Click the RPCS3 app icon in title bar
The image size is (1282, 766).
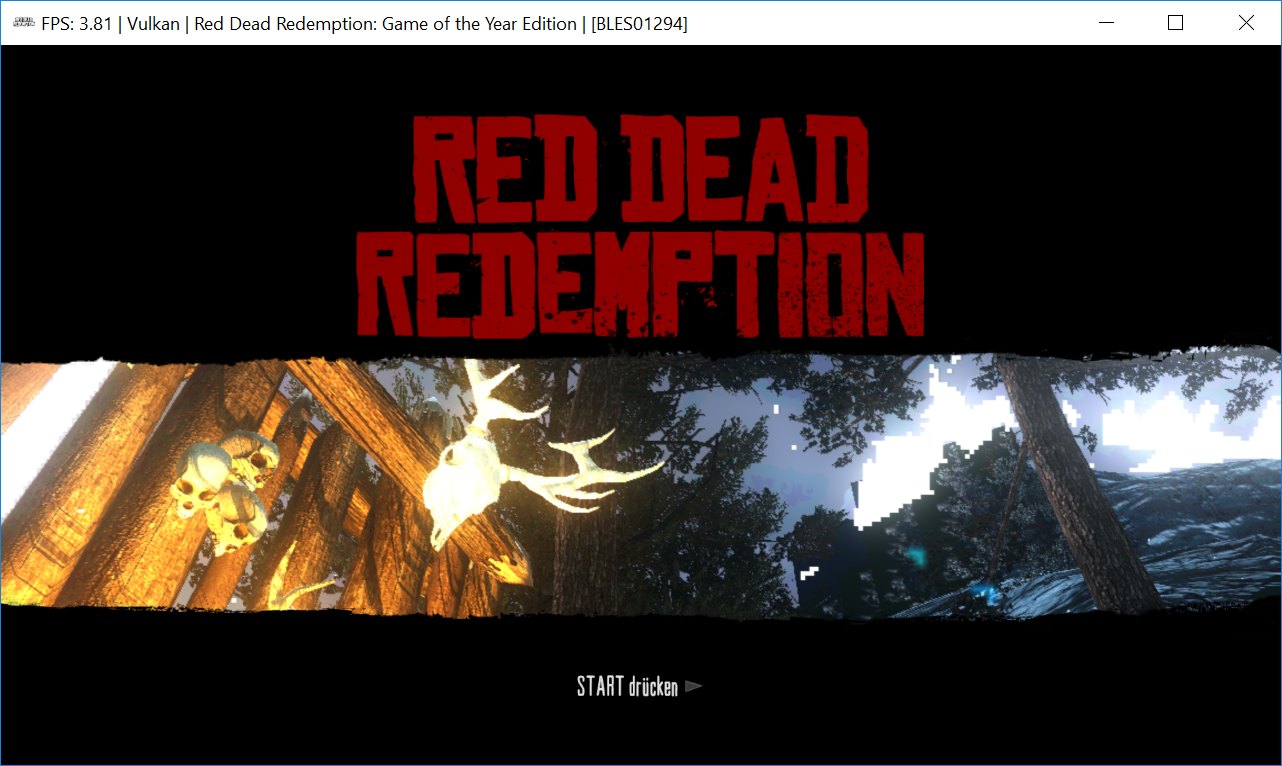(23, 23)
